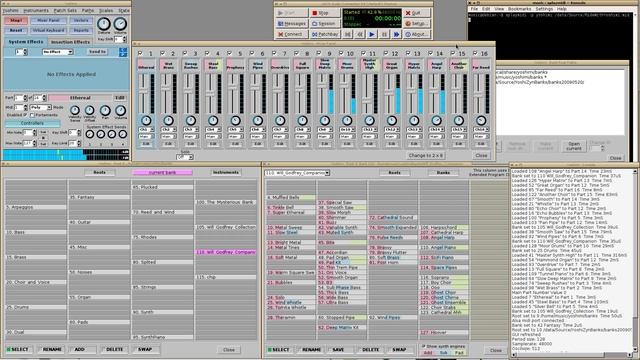Open QjackCtl Connect window

click(291, 34)
